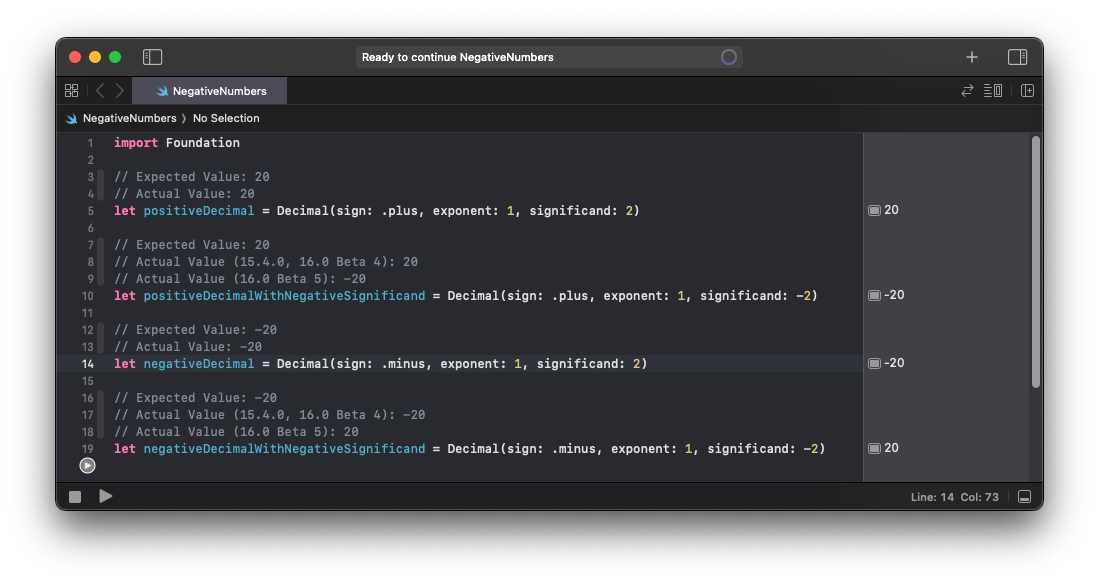Viewport: 1099px width, 584px height.
Task: Toggle the debug area button
Action: (x=1024, y=496)
